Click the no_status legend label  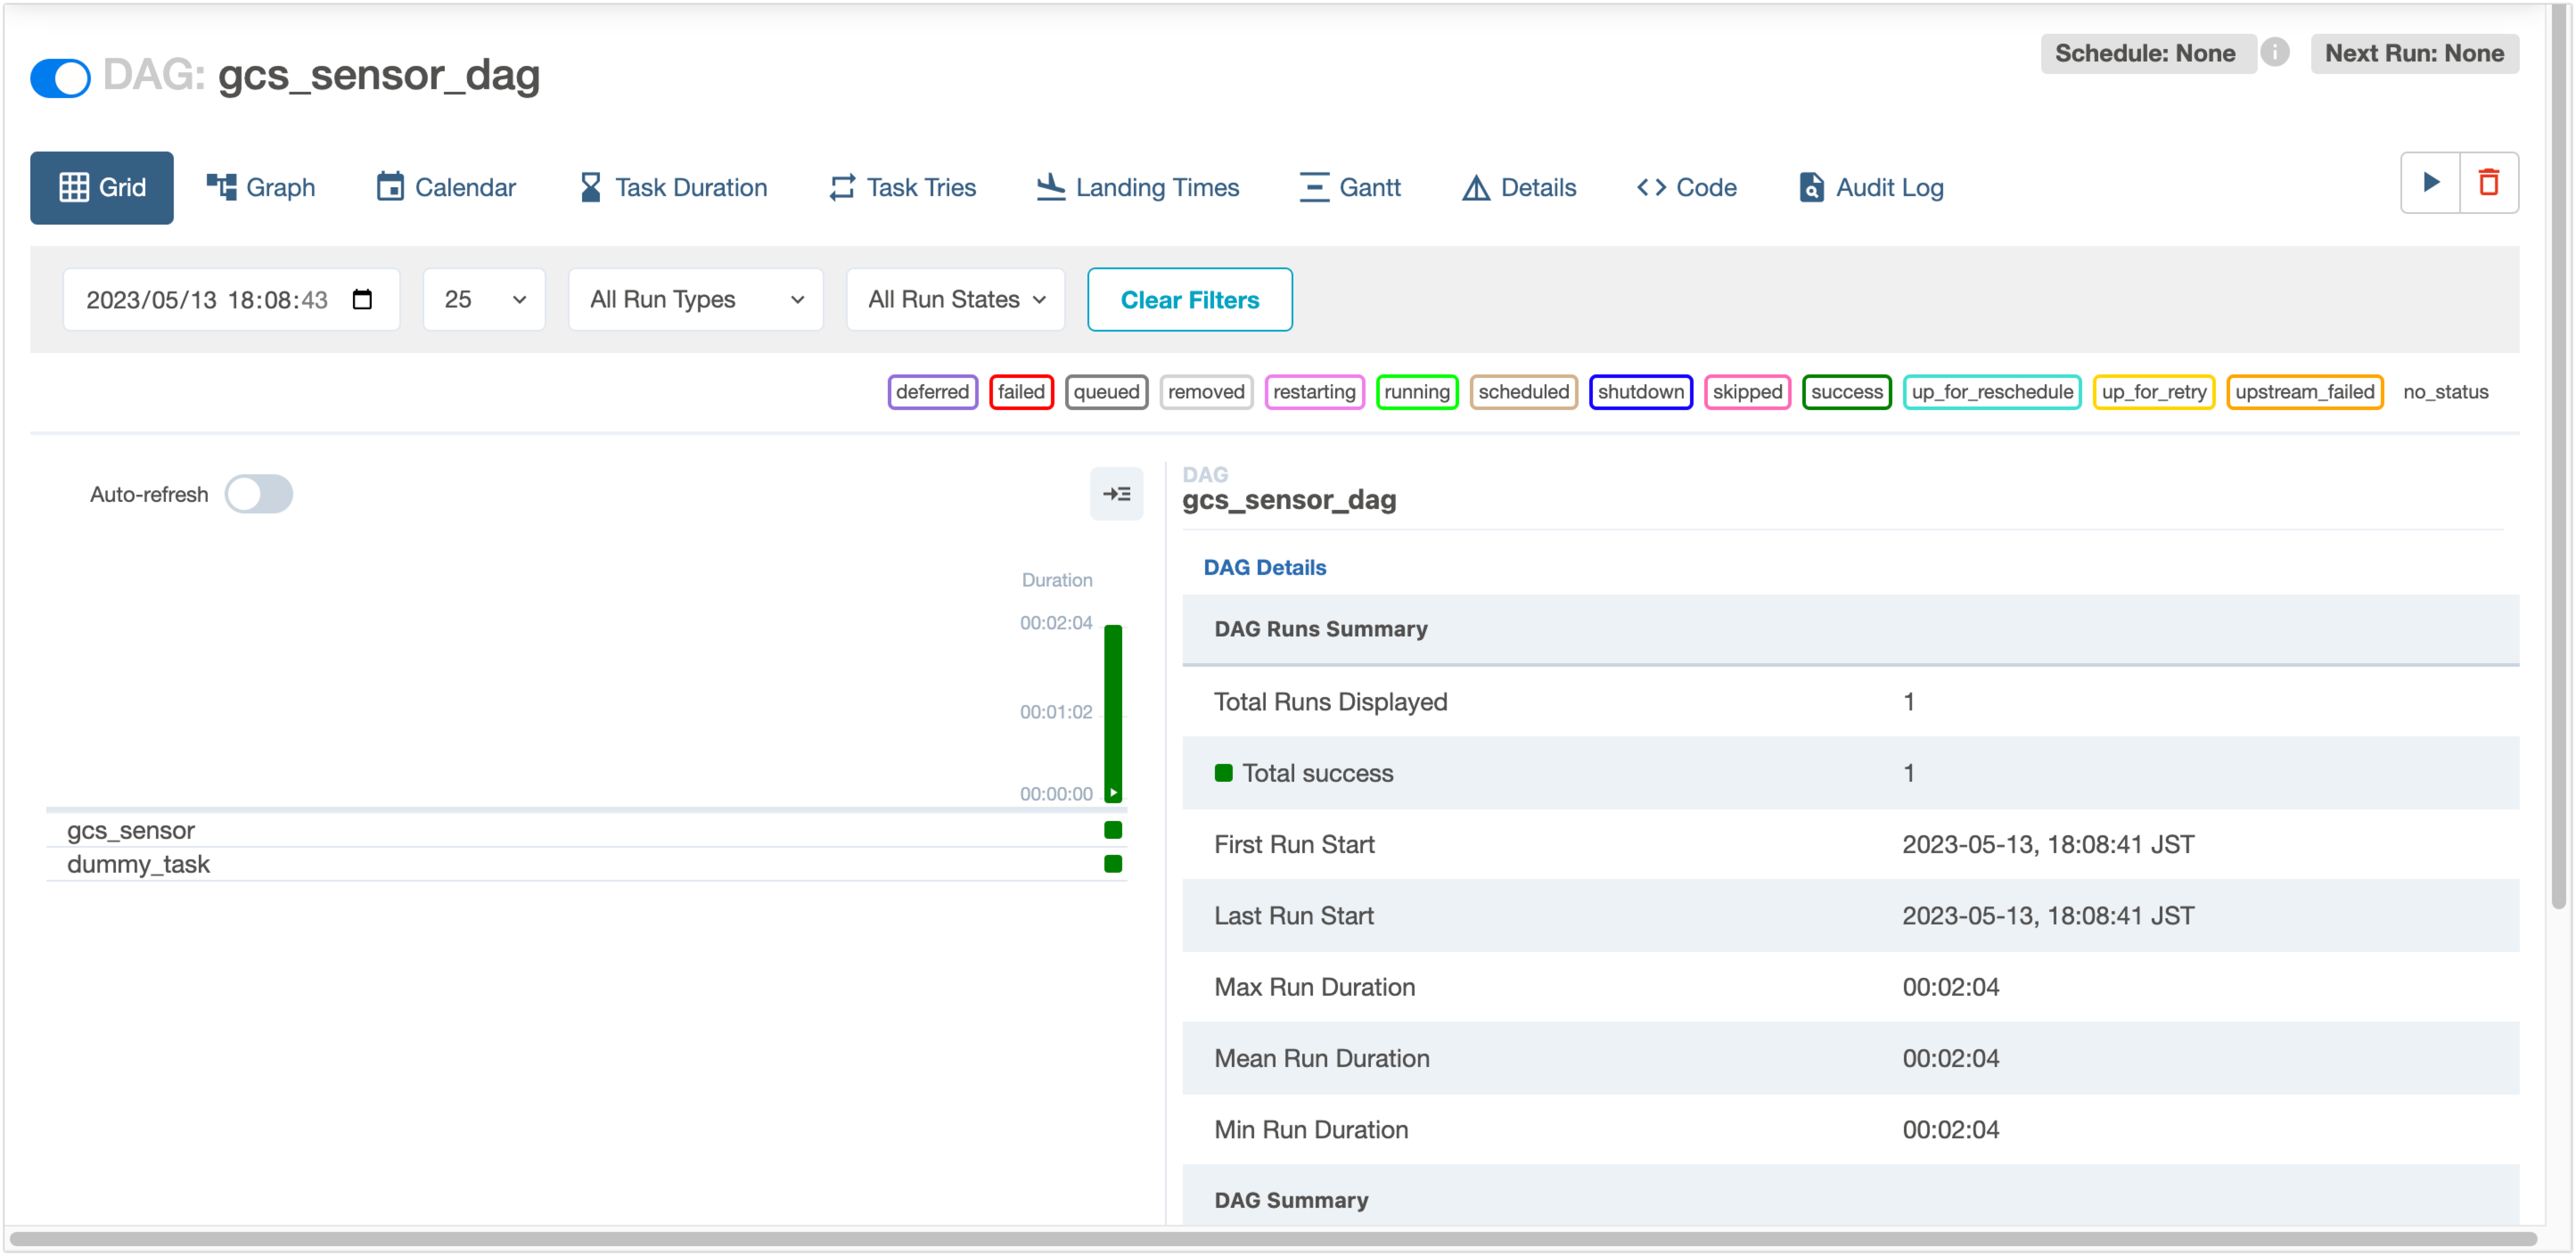pyautogui.click(x=2446, y=392)
